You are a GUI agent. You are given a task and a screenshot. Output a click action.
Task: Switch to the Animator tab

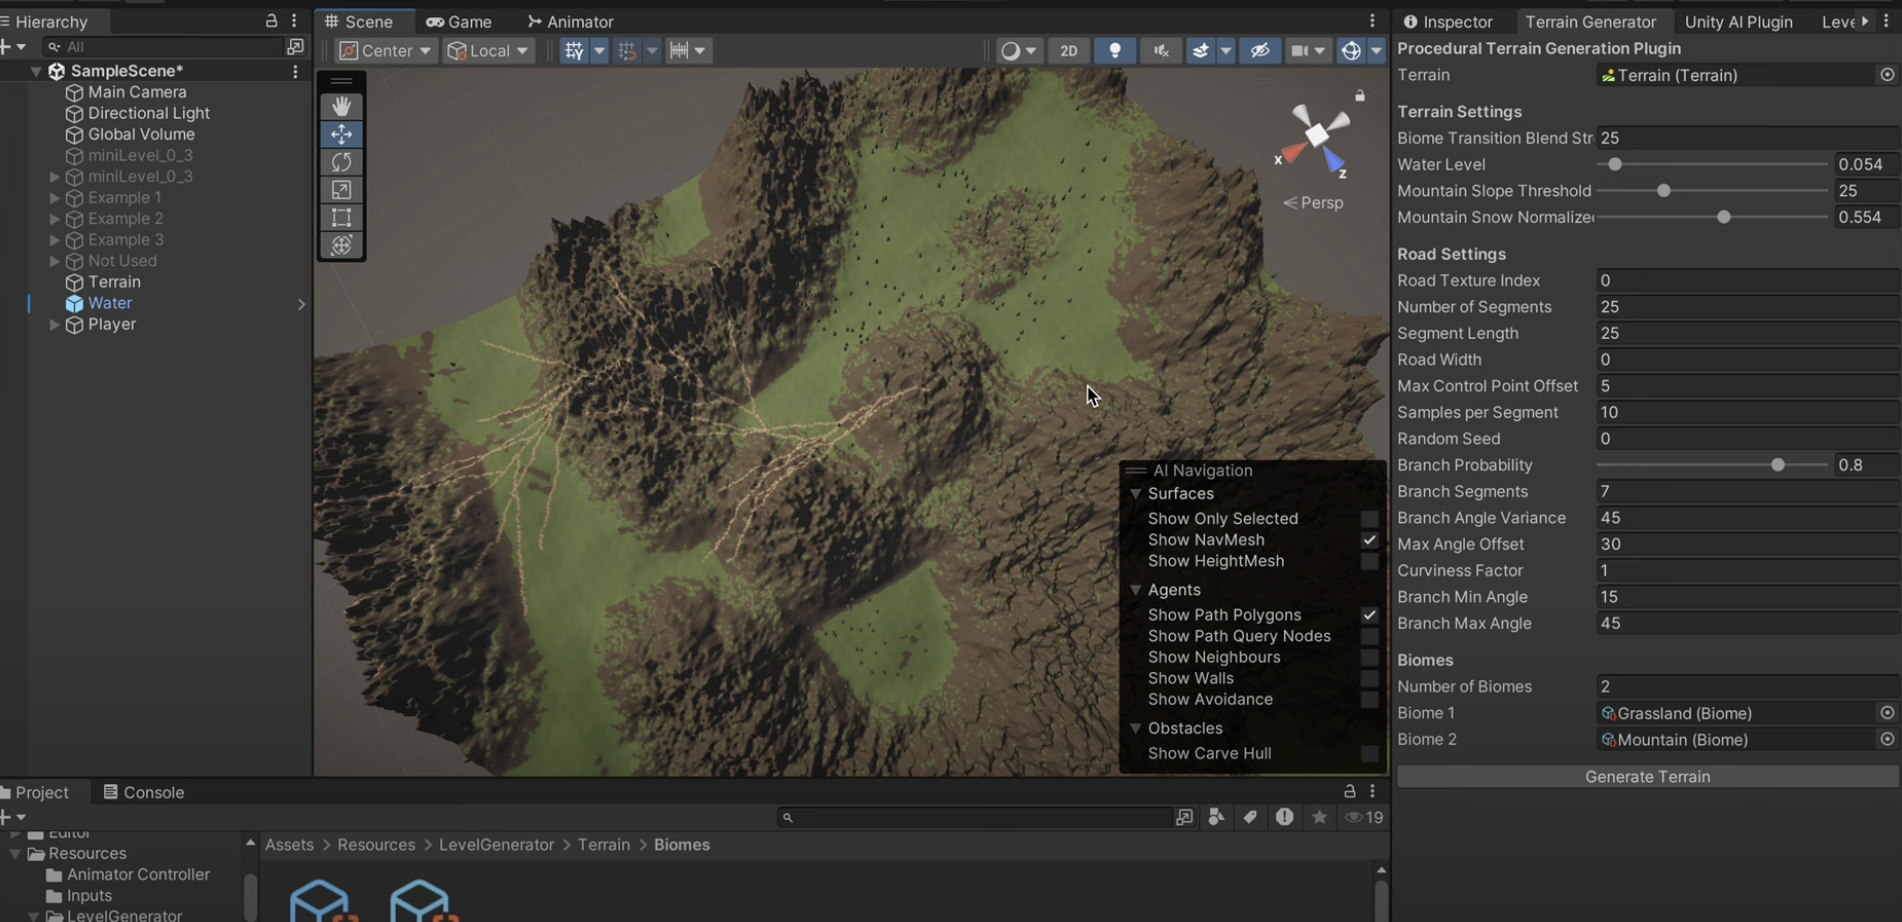[570, 21]
